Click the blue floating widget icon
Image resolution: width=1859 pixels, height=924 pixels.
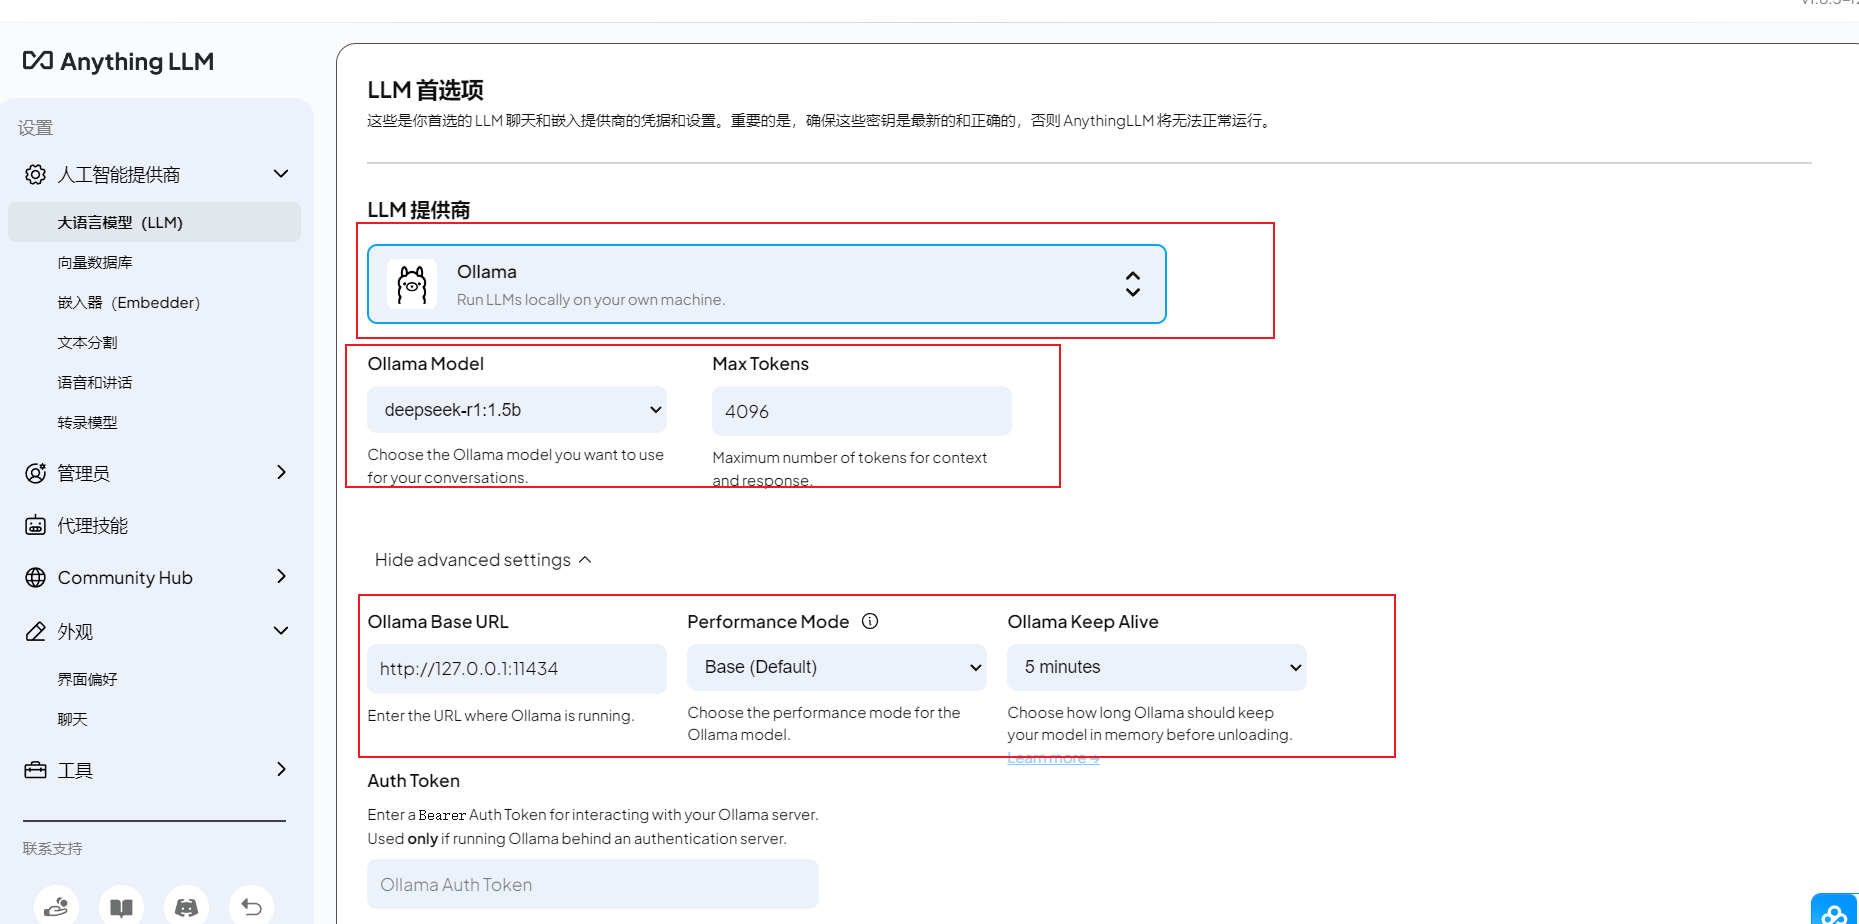1834,910
